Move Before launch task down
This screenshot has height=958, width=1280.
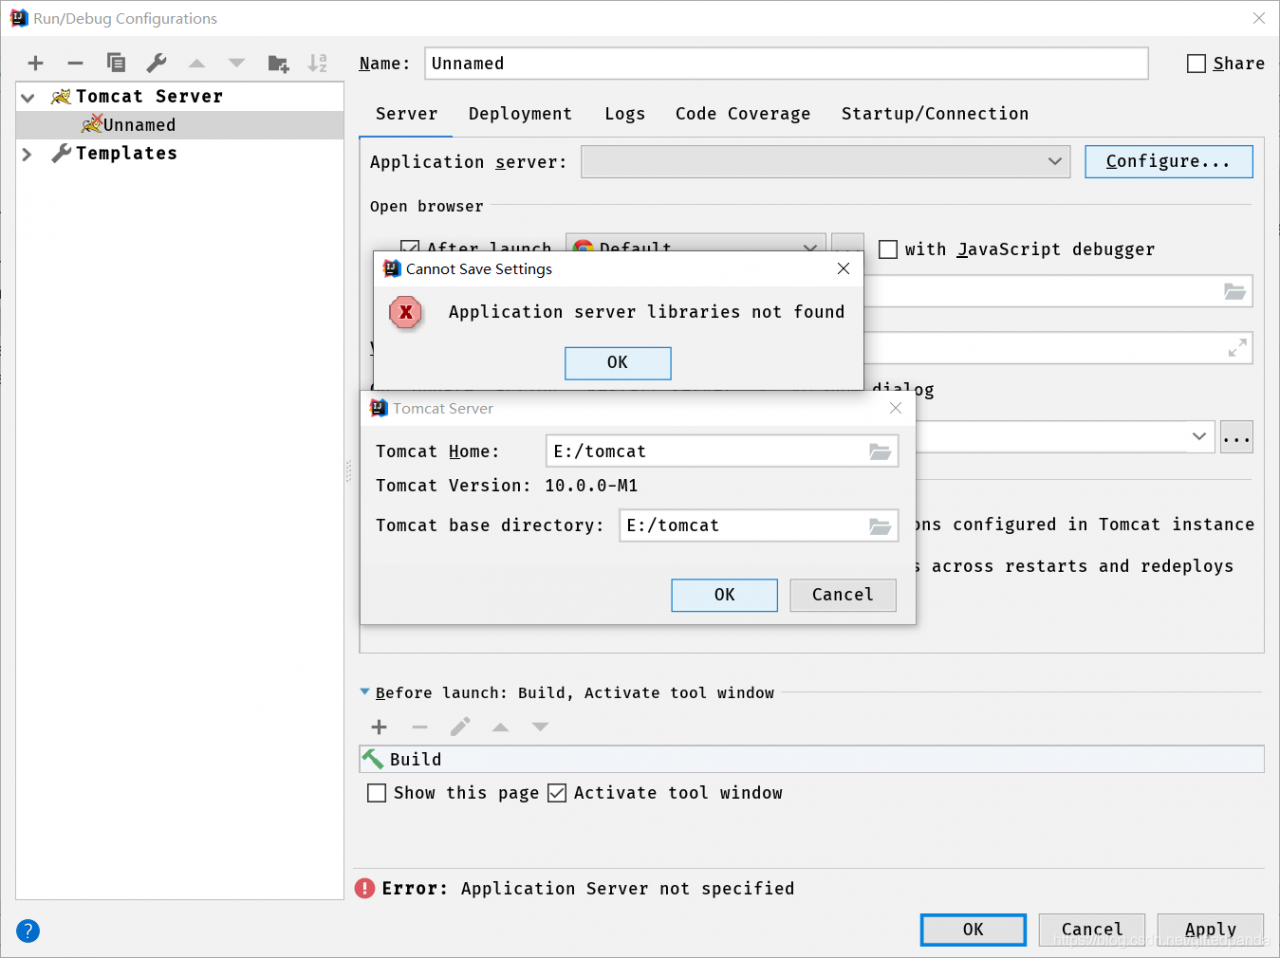pos(540,727)
